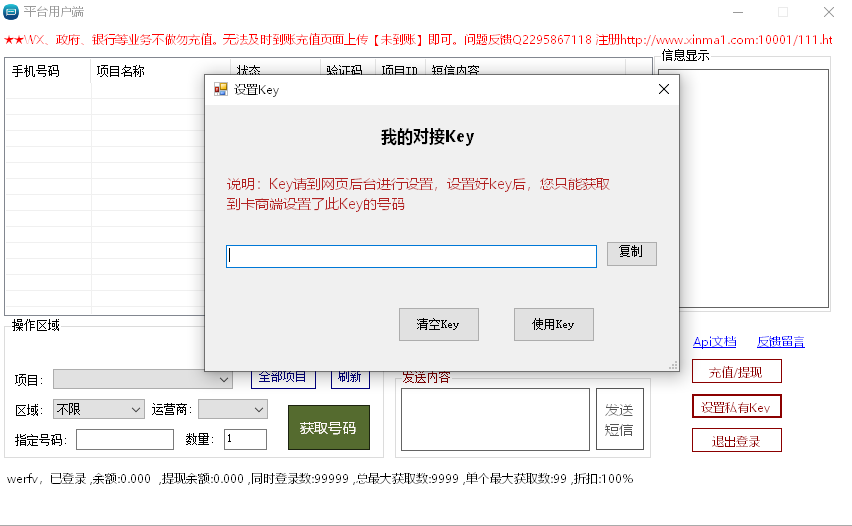
Task: Click the 清空Key button
Action: (438, 324)
